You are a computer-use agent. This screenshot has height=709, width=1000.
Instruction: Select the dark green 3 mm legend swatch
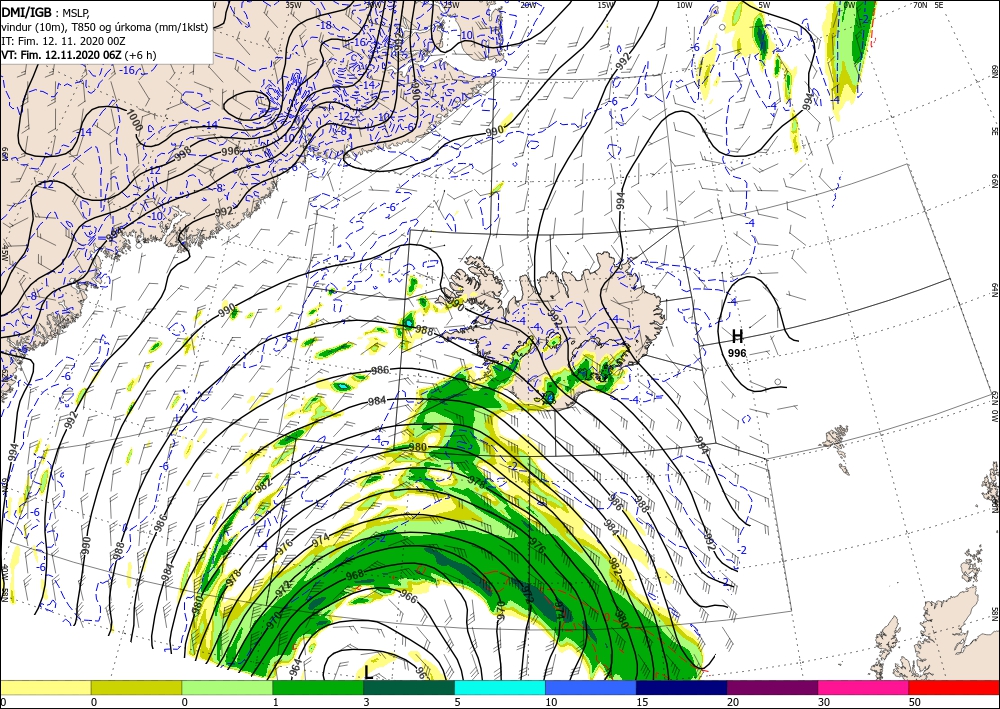click(x=409, y=687)
